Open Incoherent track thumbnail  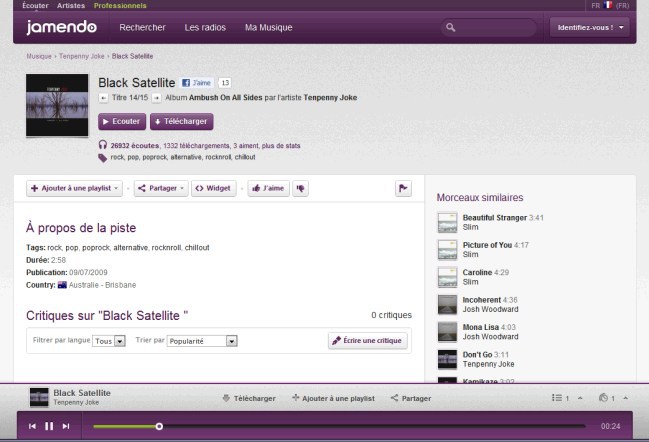click(447, 304)
